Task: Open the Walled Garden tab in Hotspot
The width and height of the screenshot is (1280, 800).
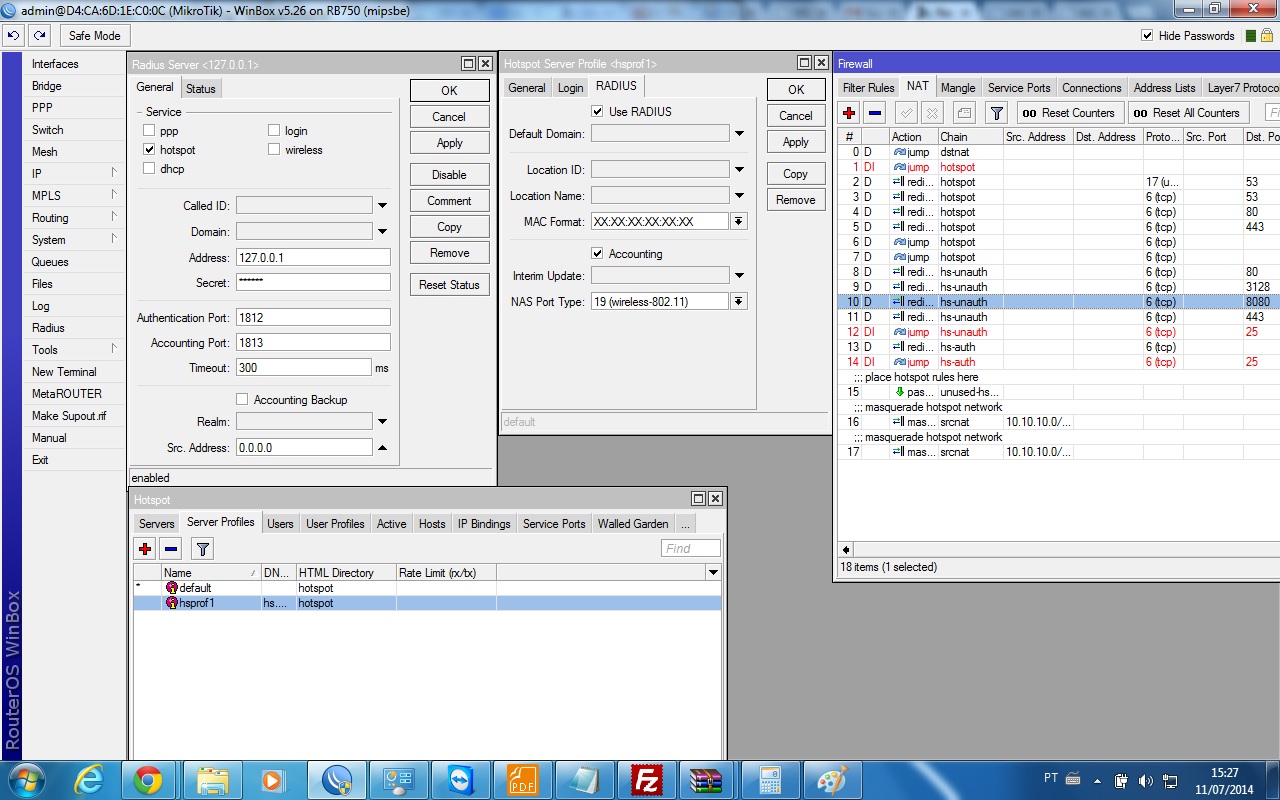Action: pos(632,524)
